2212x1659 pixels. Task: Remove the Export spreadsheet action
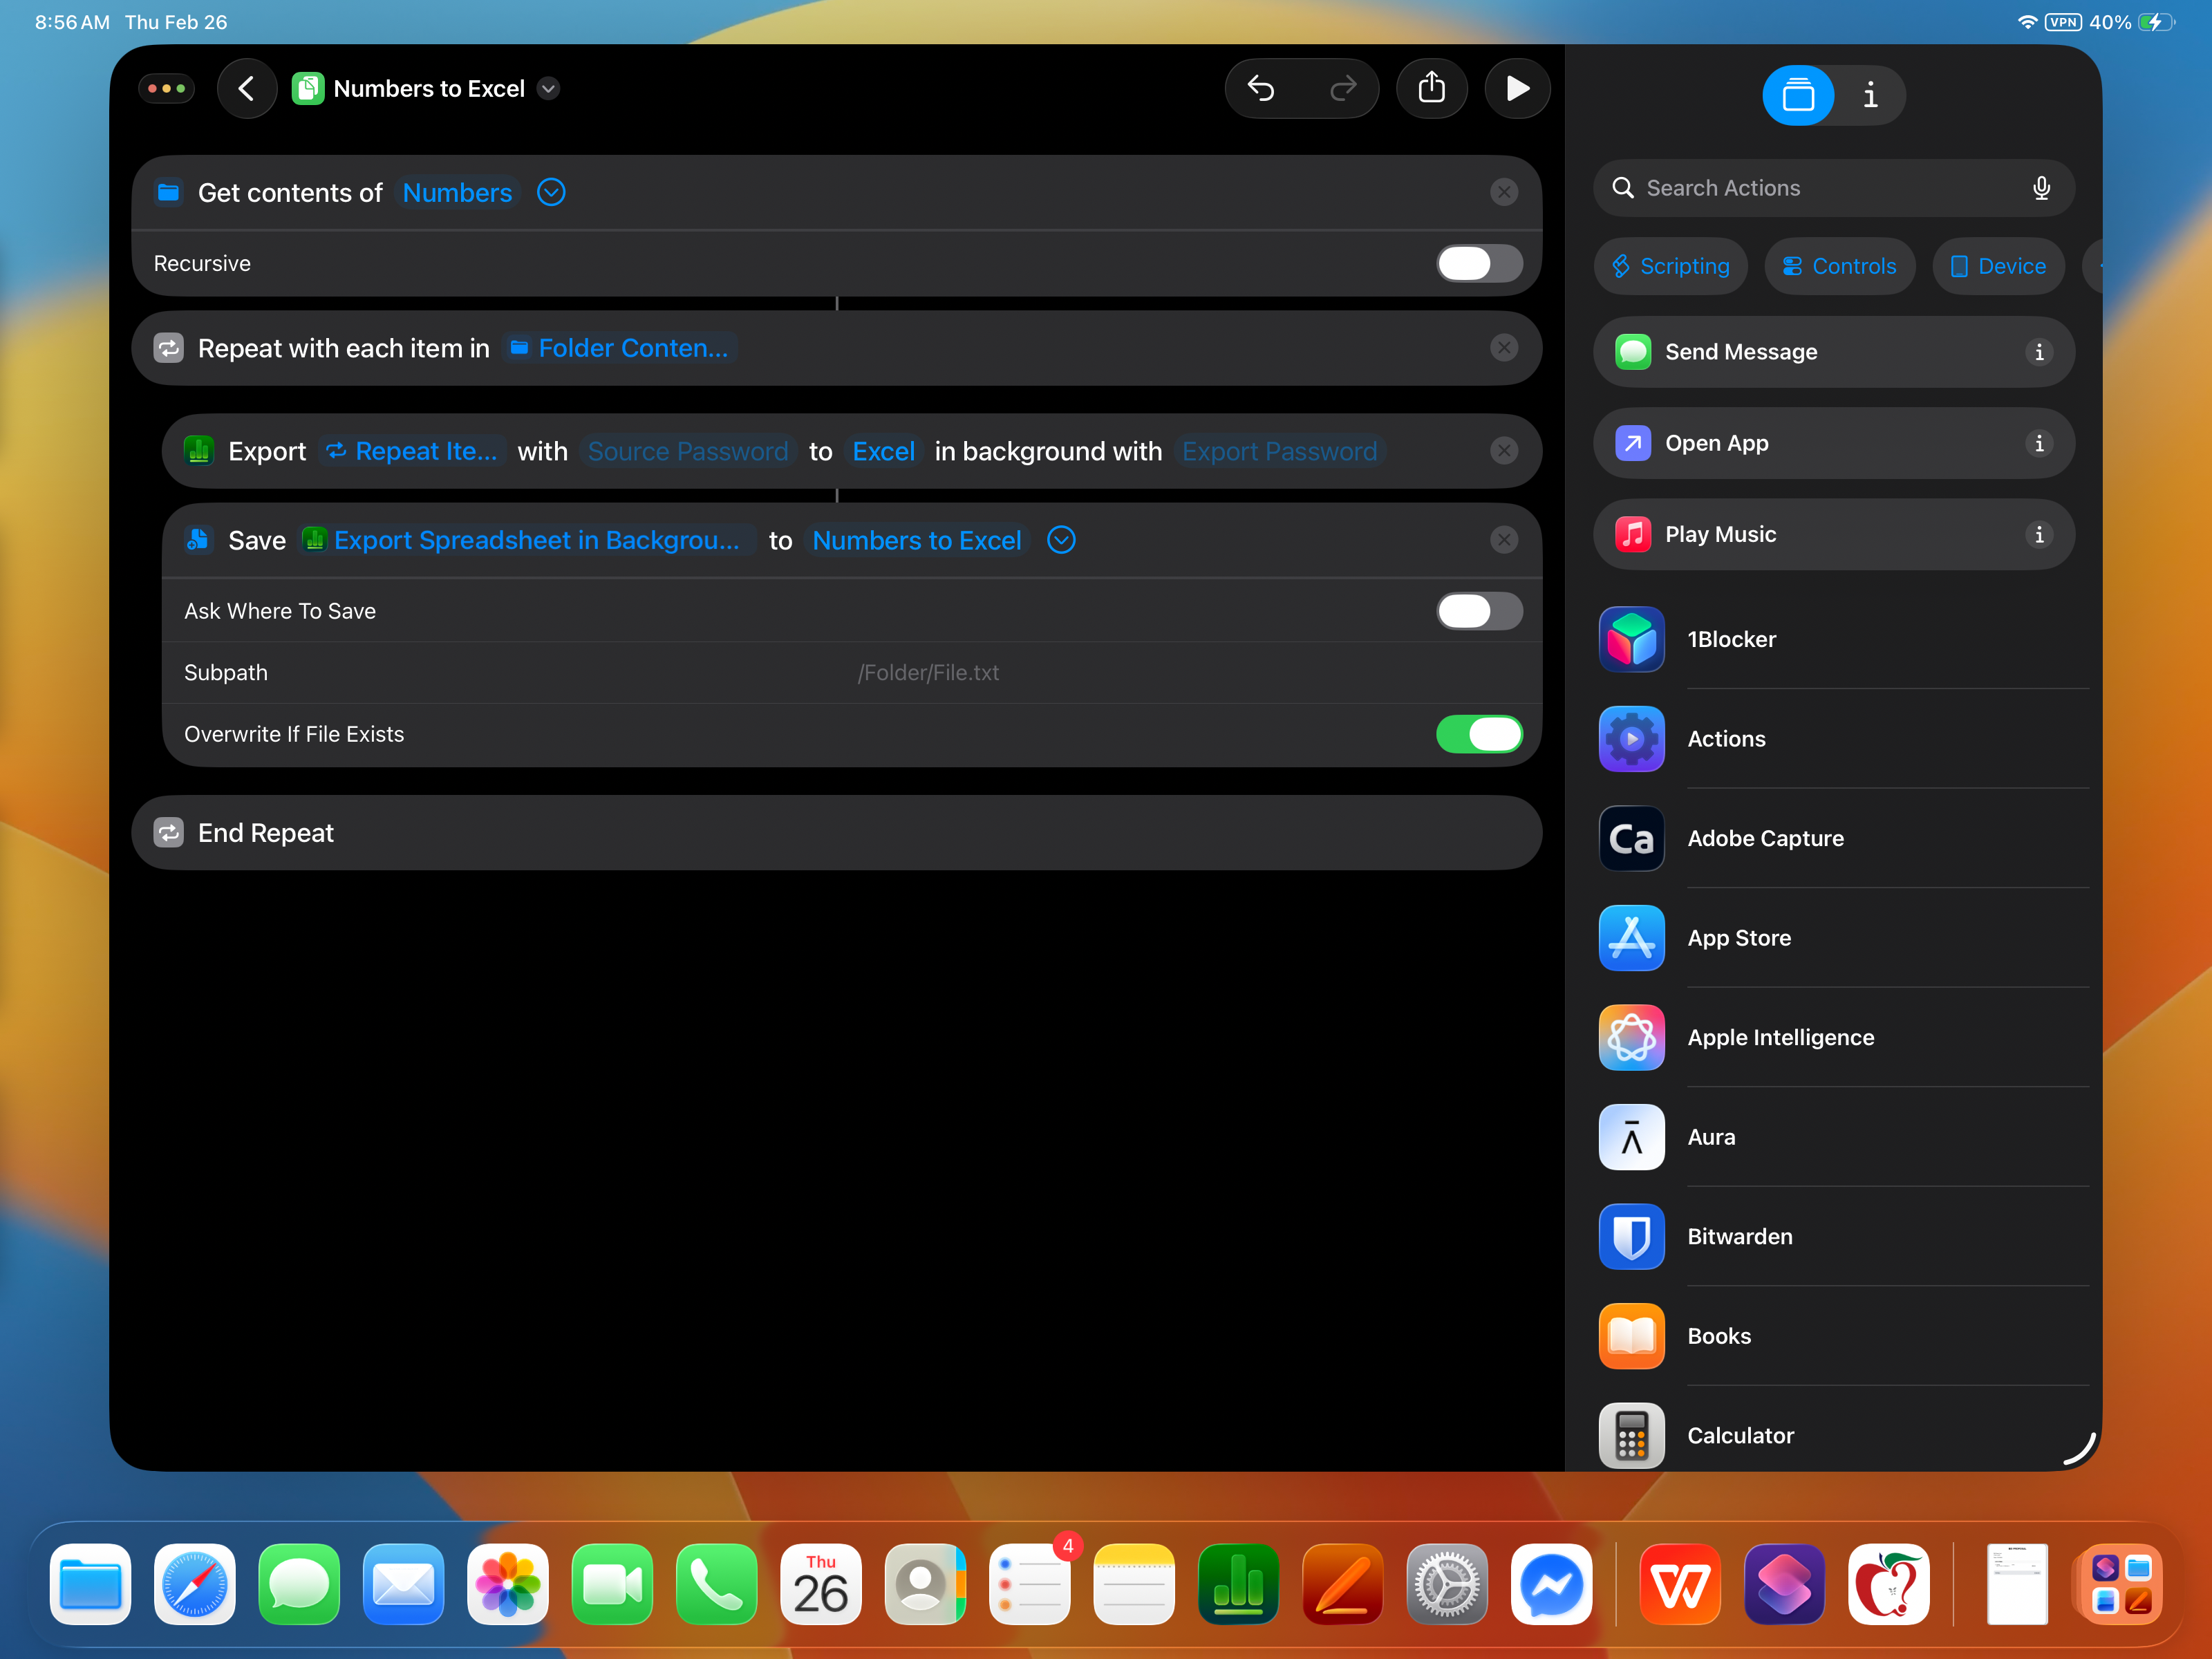click(1504, 451)
